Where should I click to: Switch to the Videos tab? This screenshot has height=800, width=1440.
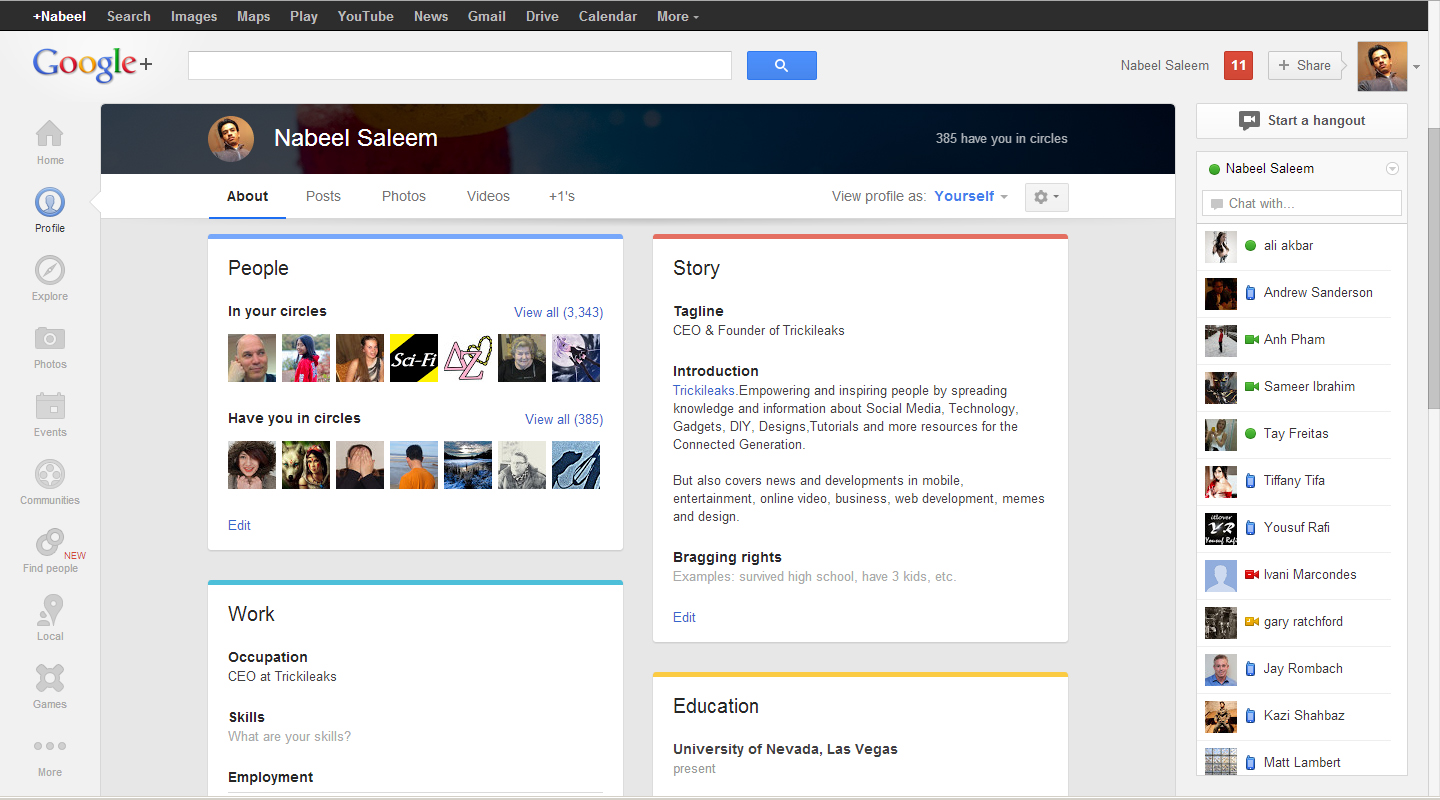coord(488,197)
